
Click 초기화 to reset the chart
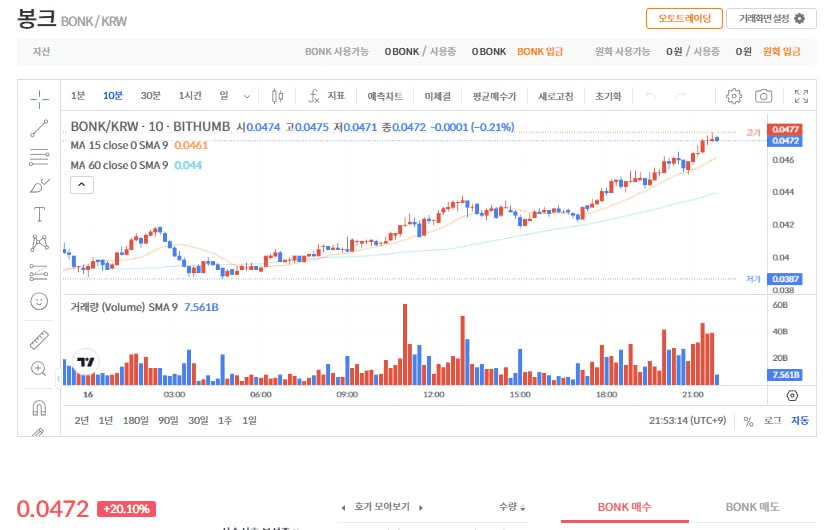pyautogui.click(x=608, y=96)
